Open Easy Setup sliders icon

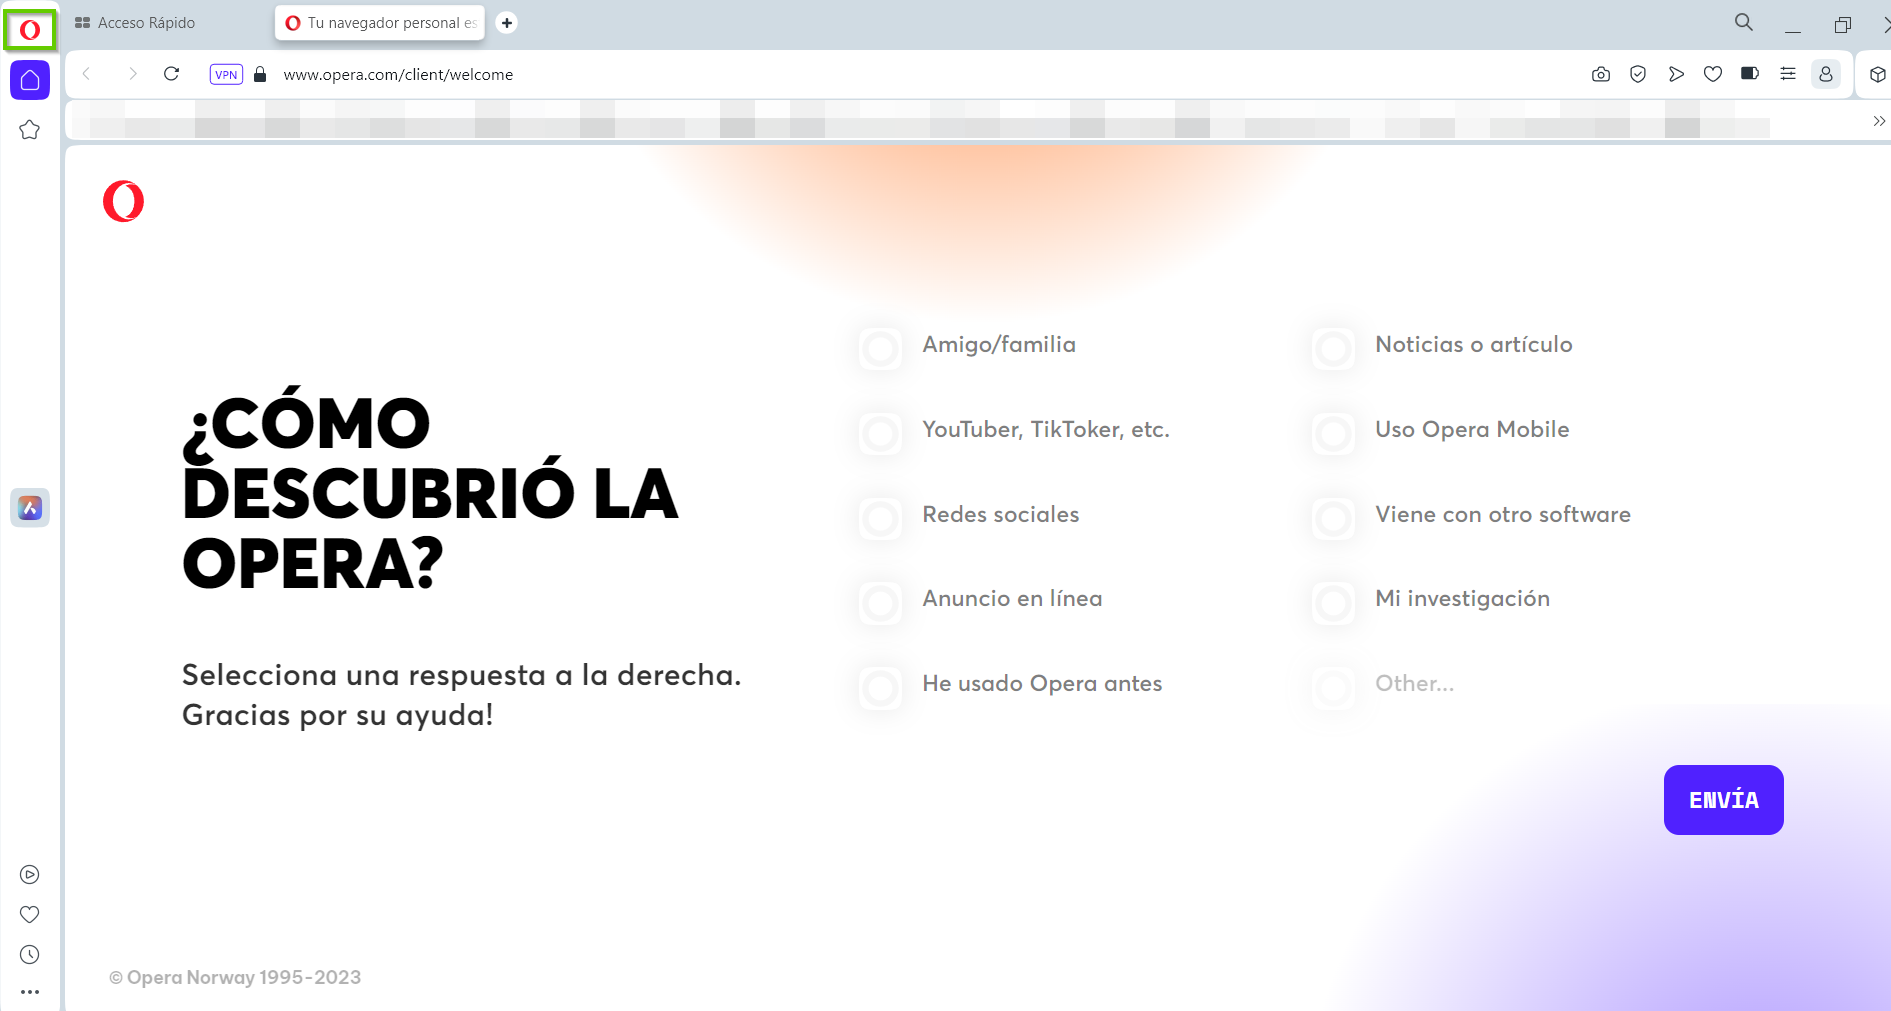click(x=1788, y=73)
